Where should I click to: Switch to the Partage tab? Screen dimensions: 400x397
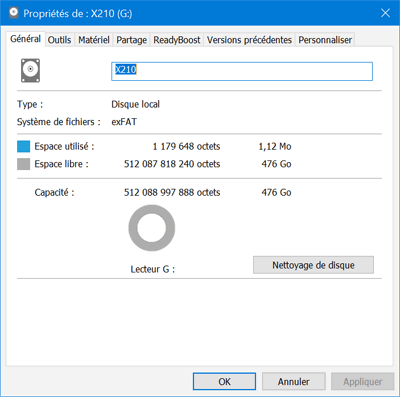(131, 40)
